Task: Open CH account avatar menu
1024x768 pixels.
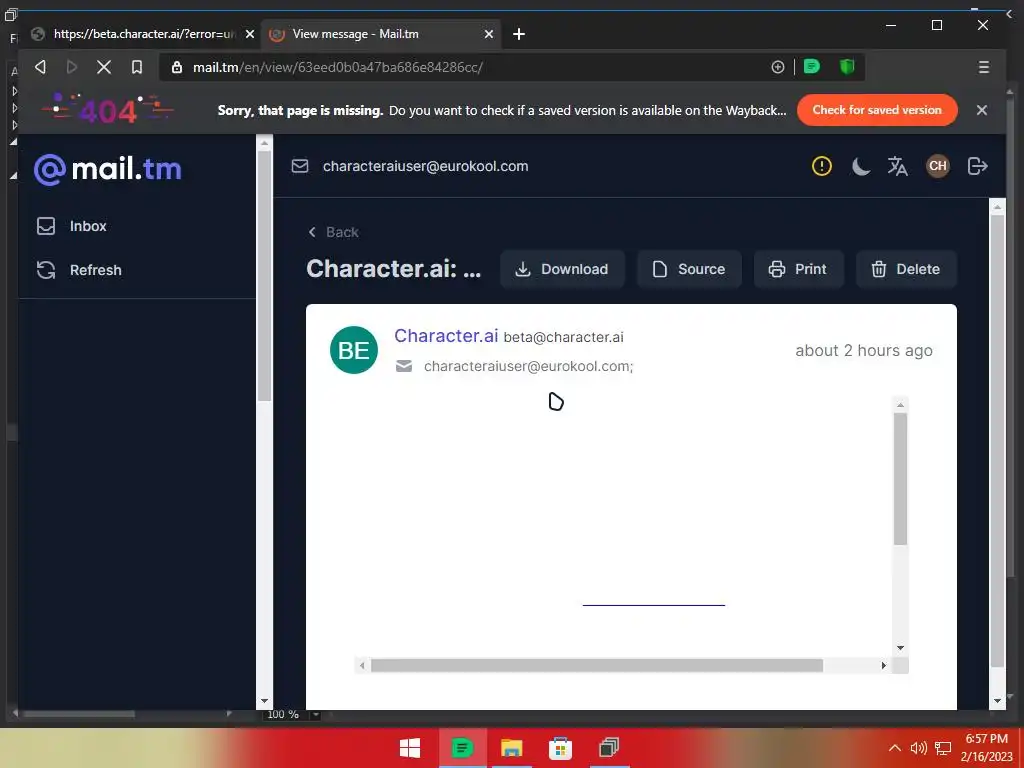Action: coord(938,166)
